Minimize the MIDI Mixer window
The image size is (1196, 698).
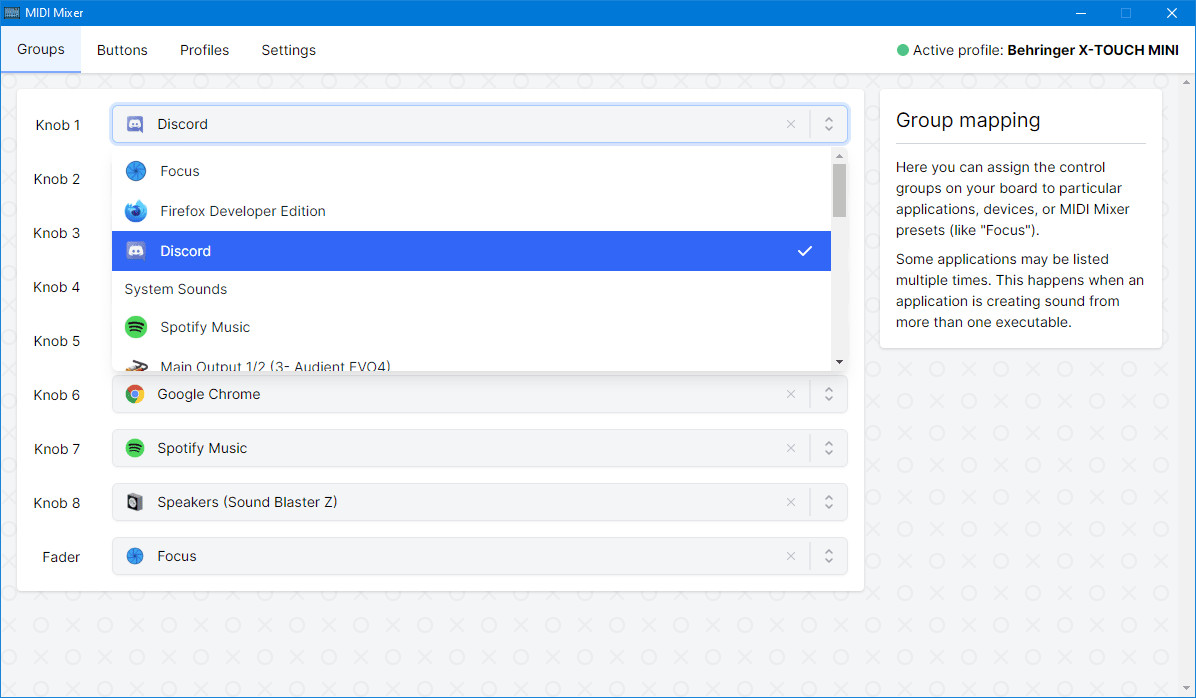coord(1081,13)
